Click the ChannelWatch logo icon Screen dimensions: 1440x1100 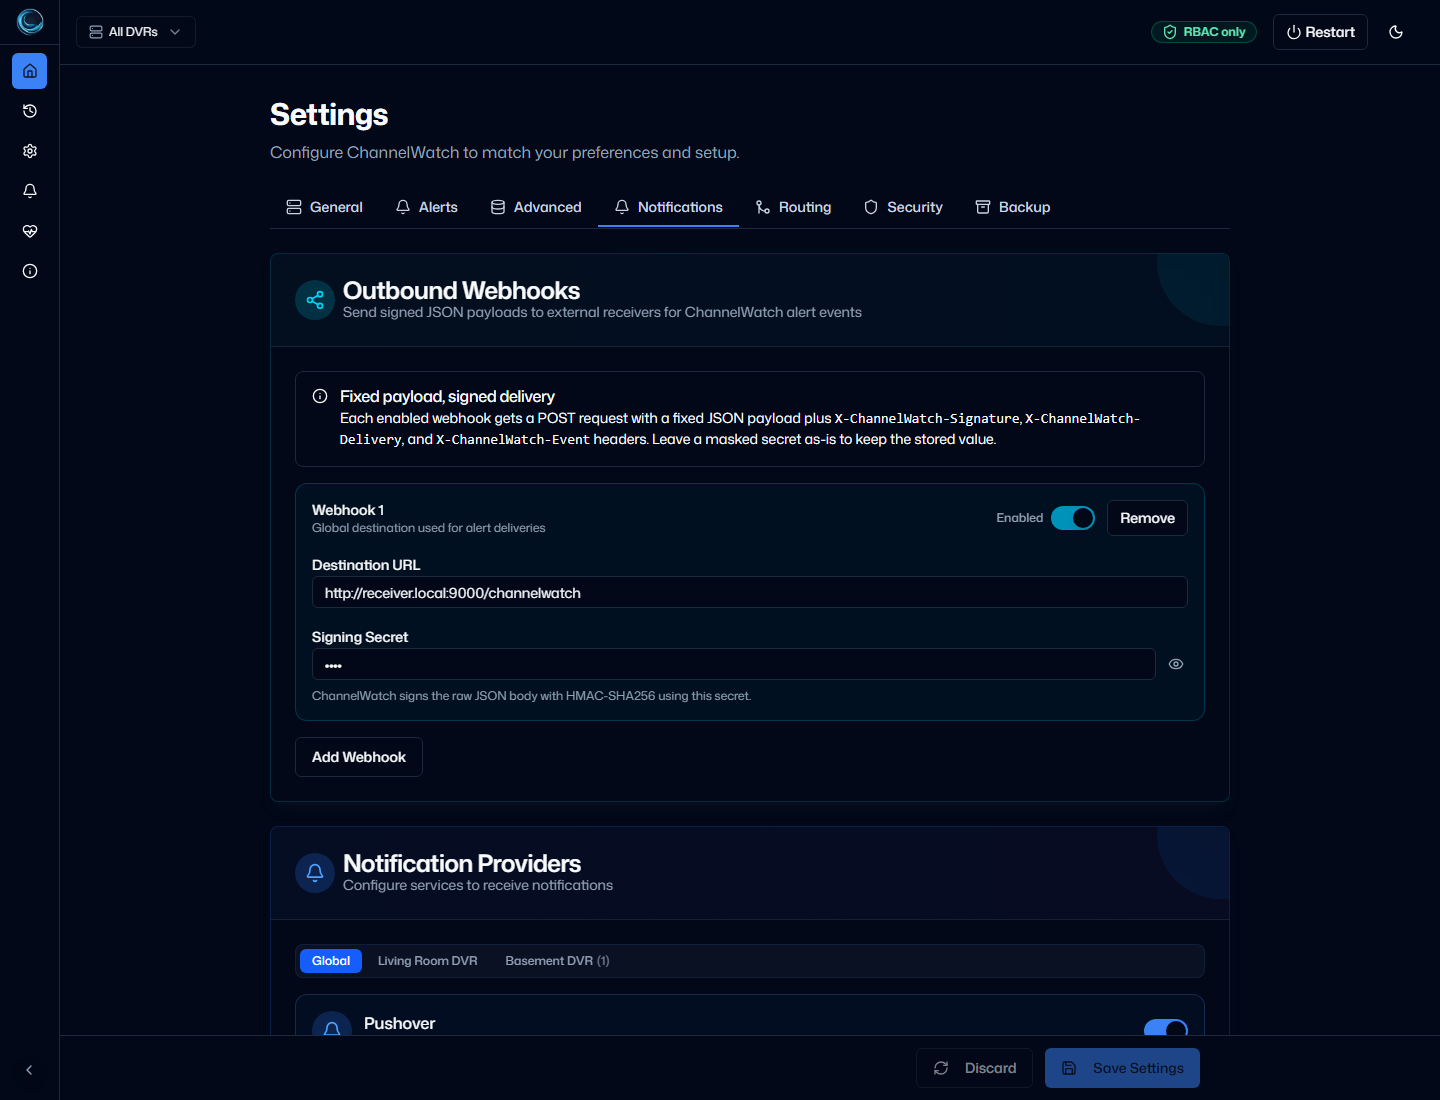30,21
